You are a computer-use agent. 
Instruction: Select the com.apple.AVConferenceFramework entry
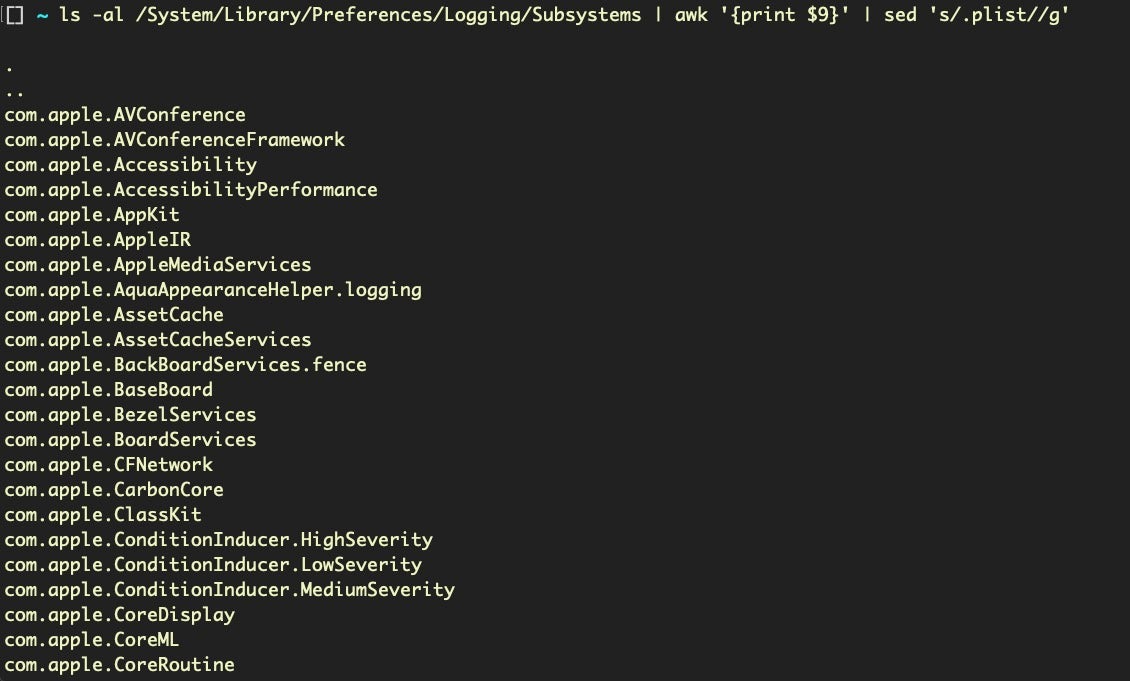[x=175, y=140]
